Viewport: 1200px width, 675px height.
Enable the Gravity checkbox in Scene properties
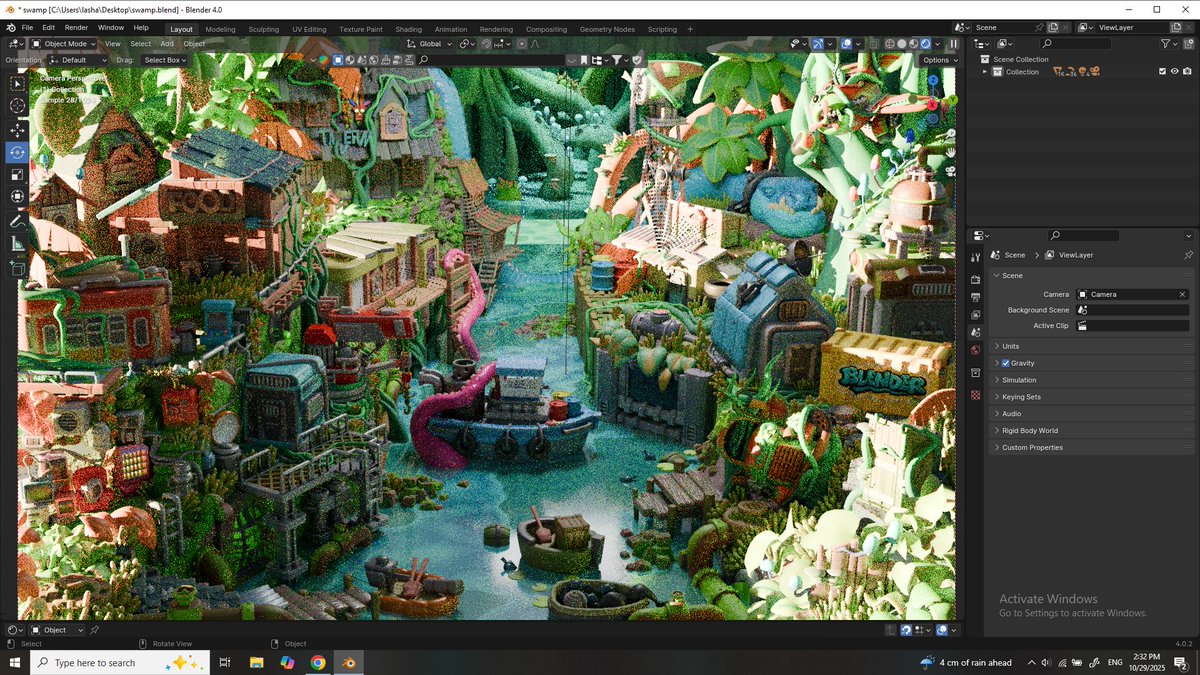point(1007,363)
